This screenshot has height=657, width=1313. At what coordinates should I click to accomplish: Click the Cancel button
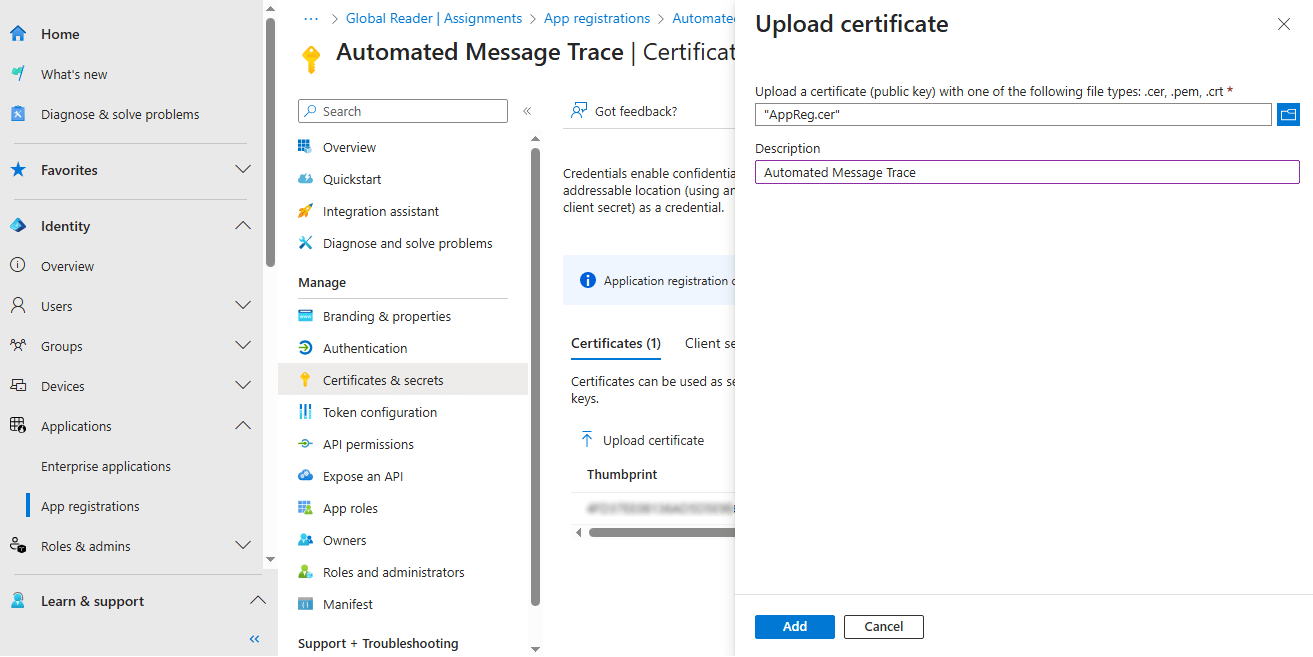tap(884, 627)
